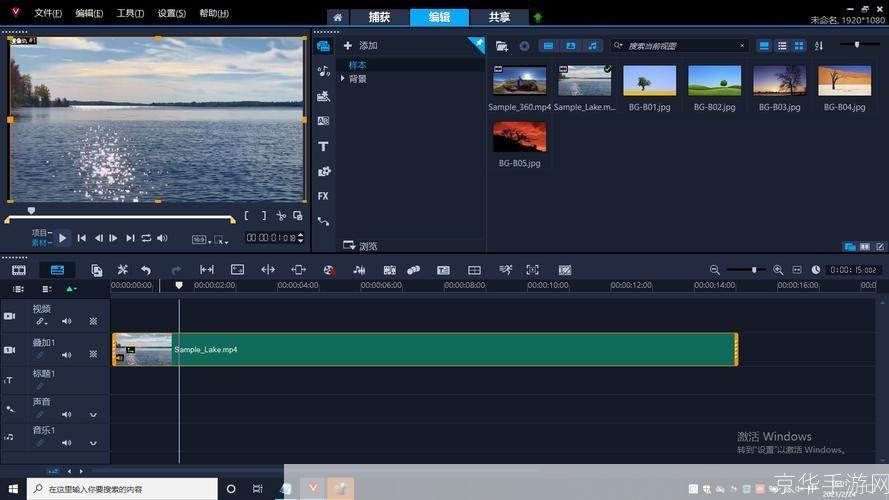Open the sound mixer icon

tap(359, 270)
